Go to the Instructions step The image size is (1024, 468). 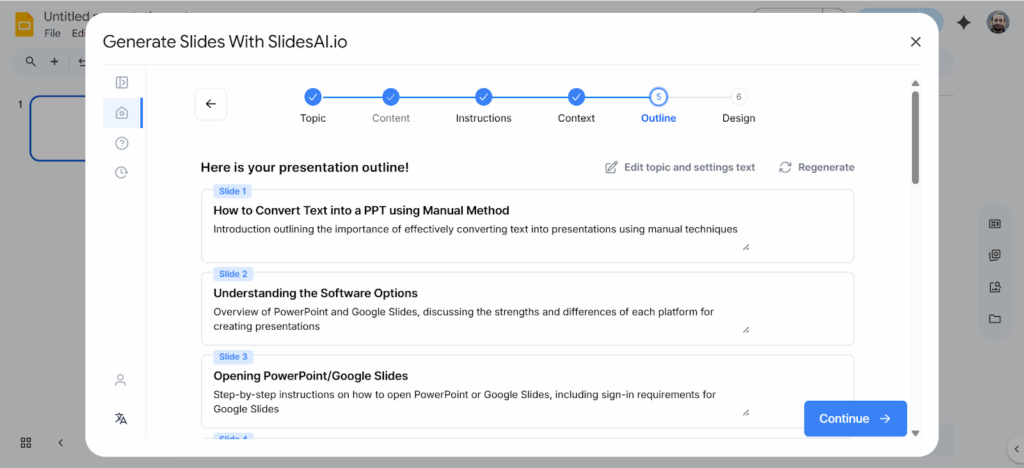point(484,97)
